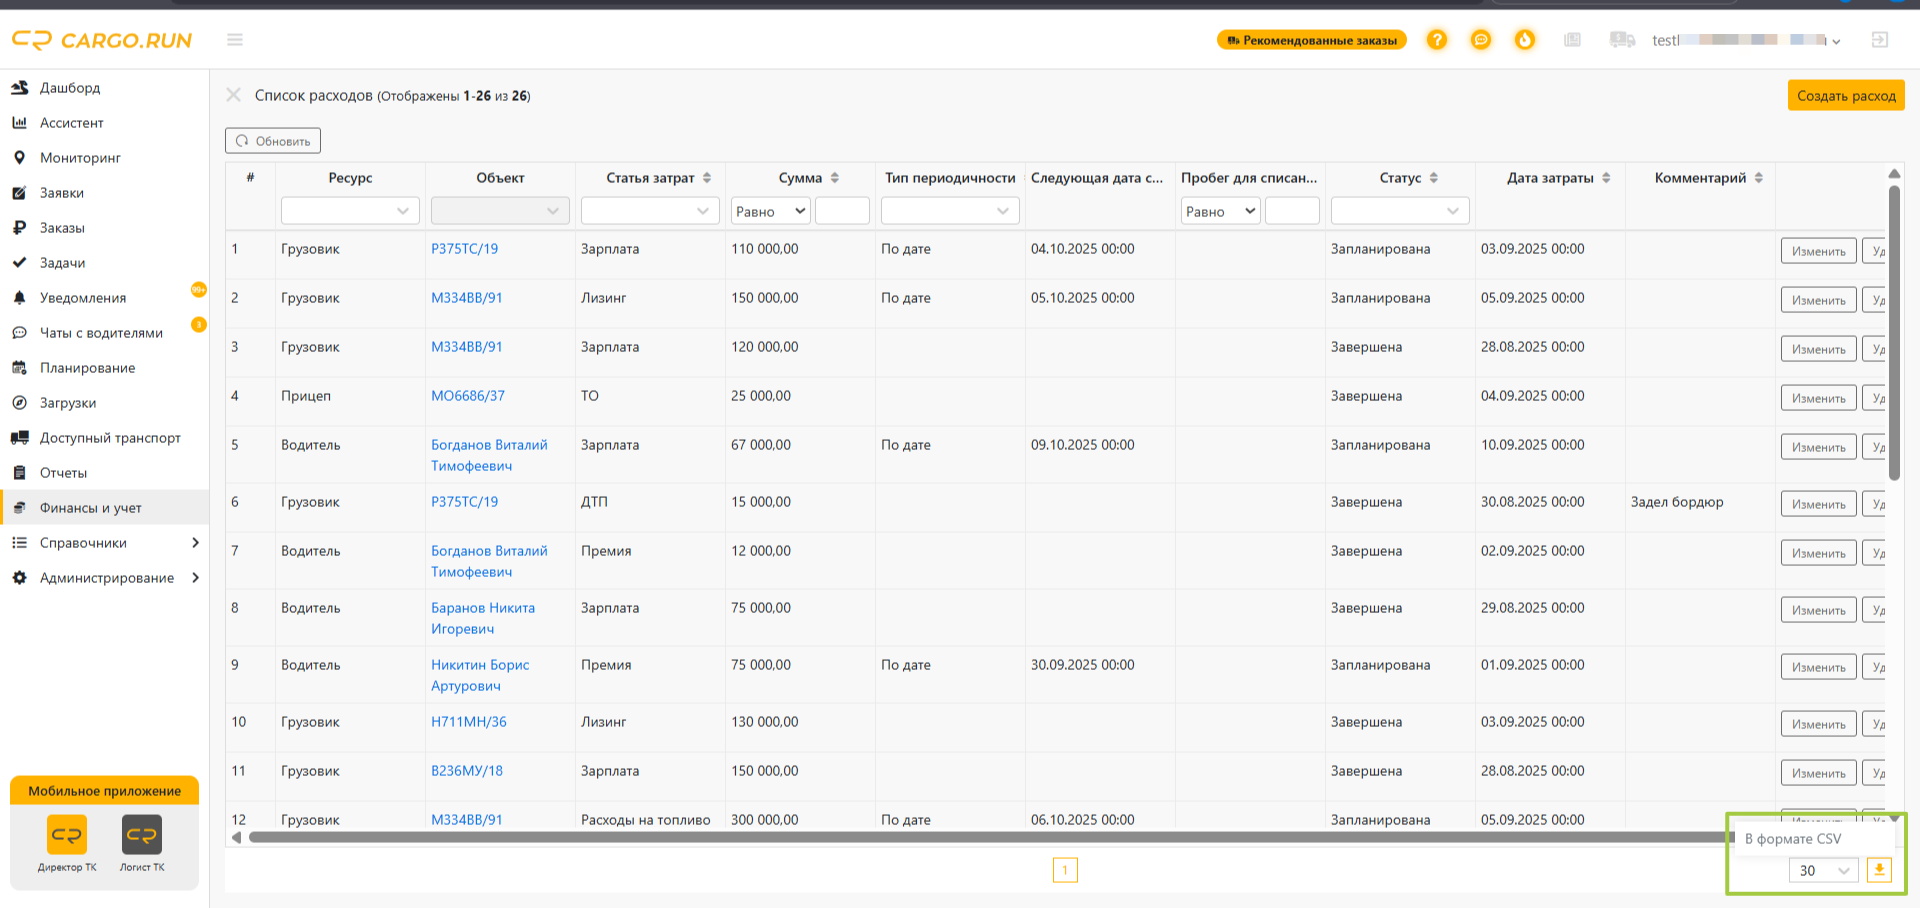Go to Загрузки section
Viewport: 1920px width, 908px height.
104,403
